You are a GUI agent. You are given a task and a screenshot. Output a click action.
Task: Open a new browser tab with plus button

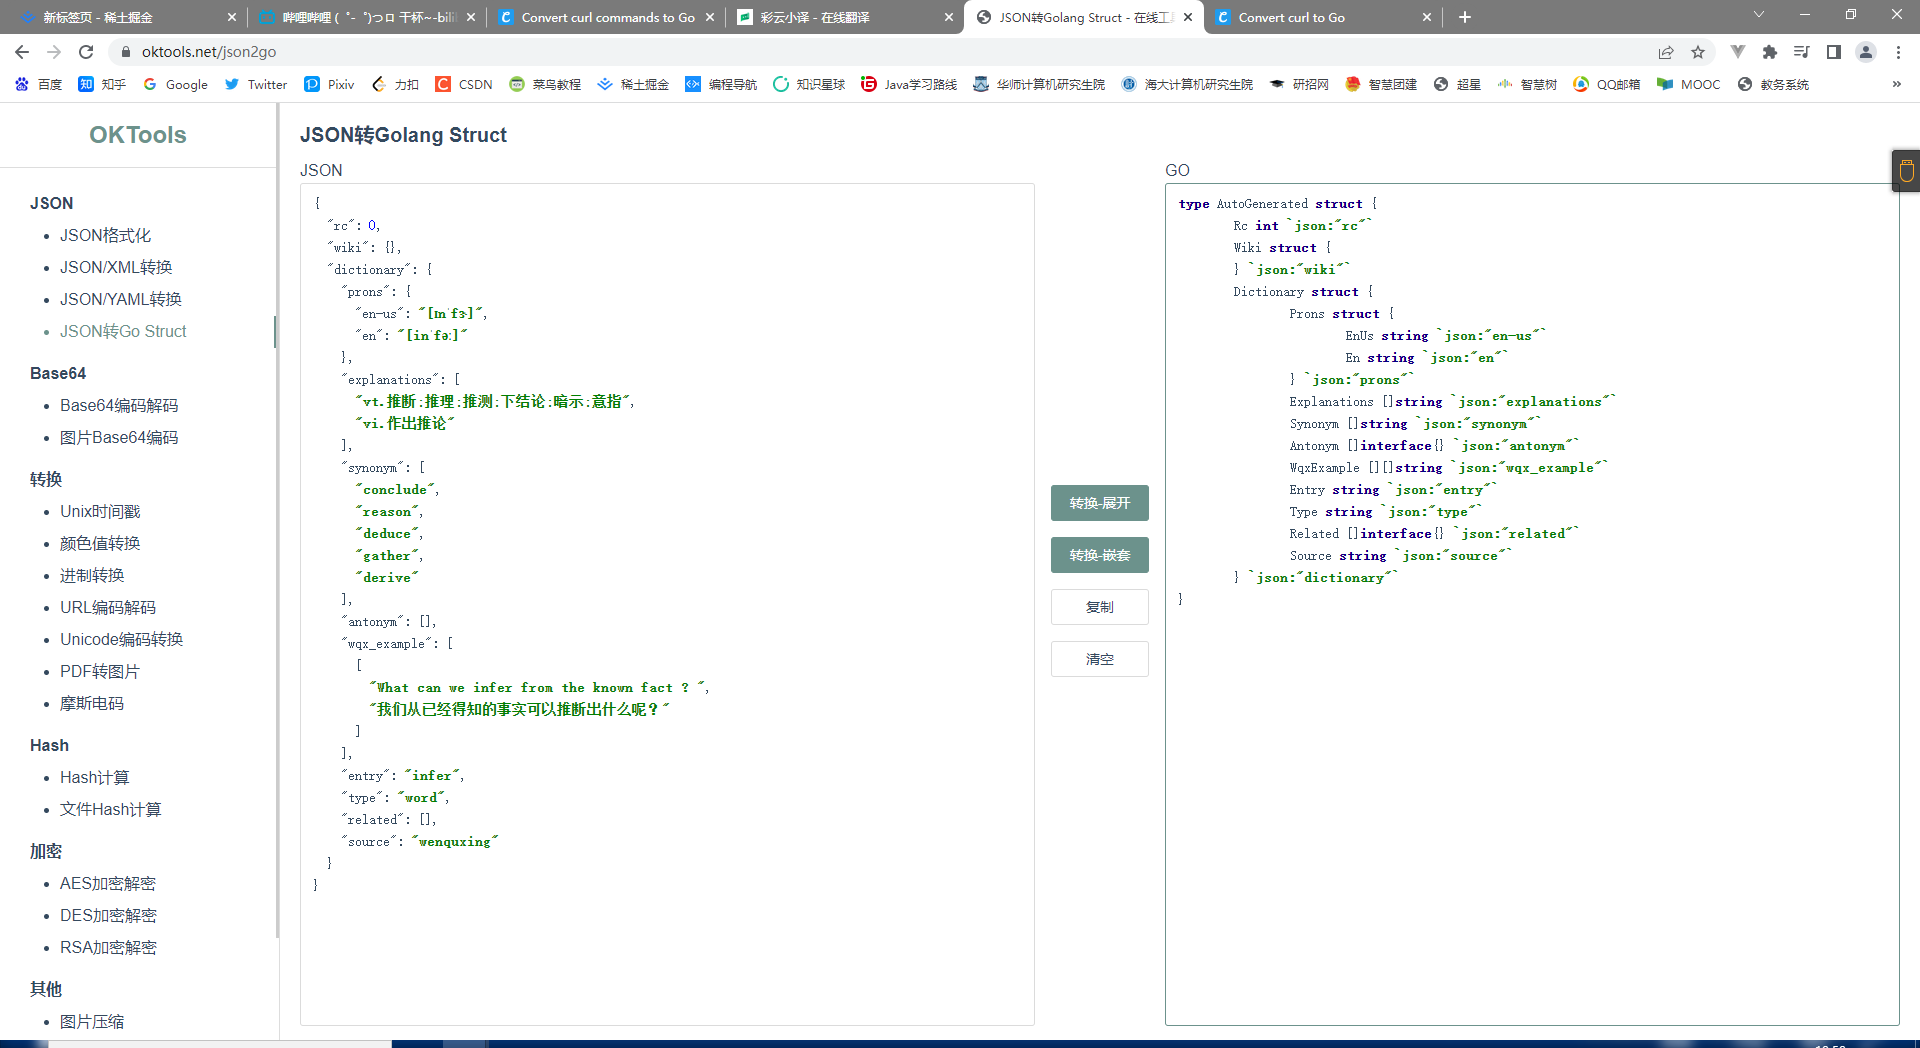[1465, 17]
